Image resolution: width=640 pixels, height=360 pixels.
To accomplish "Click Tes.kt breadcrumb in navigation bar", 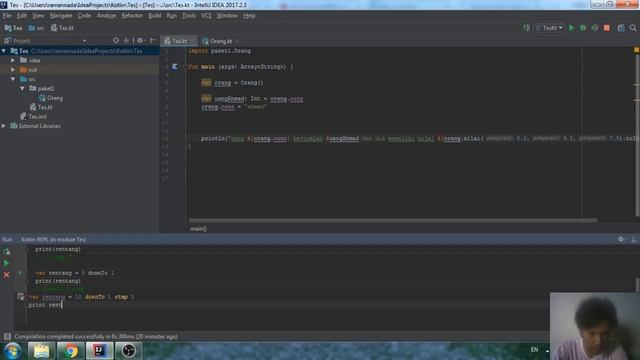I will (x=62, y=28).
